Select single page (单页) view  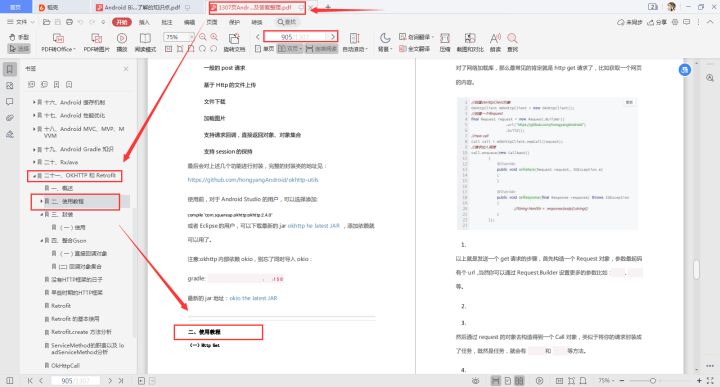click(264, 49)
